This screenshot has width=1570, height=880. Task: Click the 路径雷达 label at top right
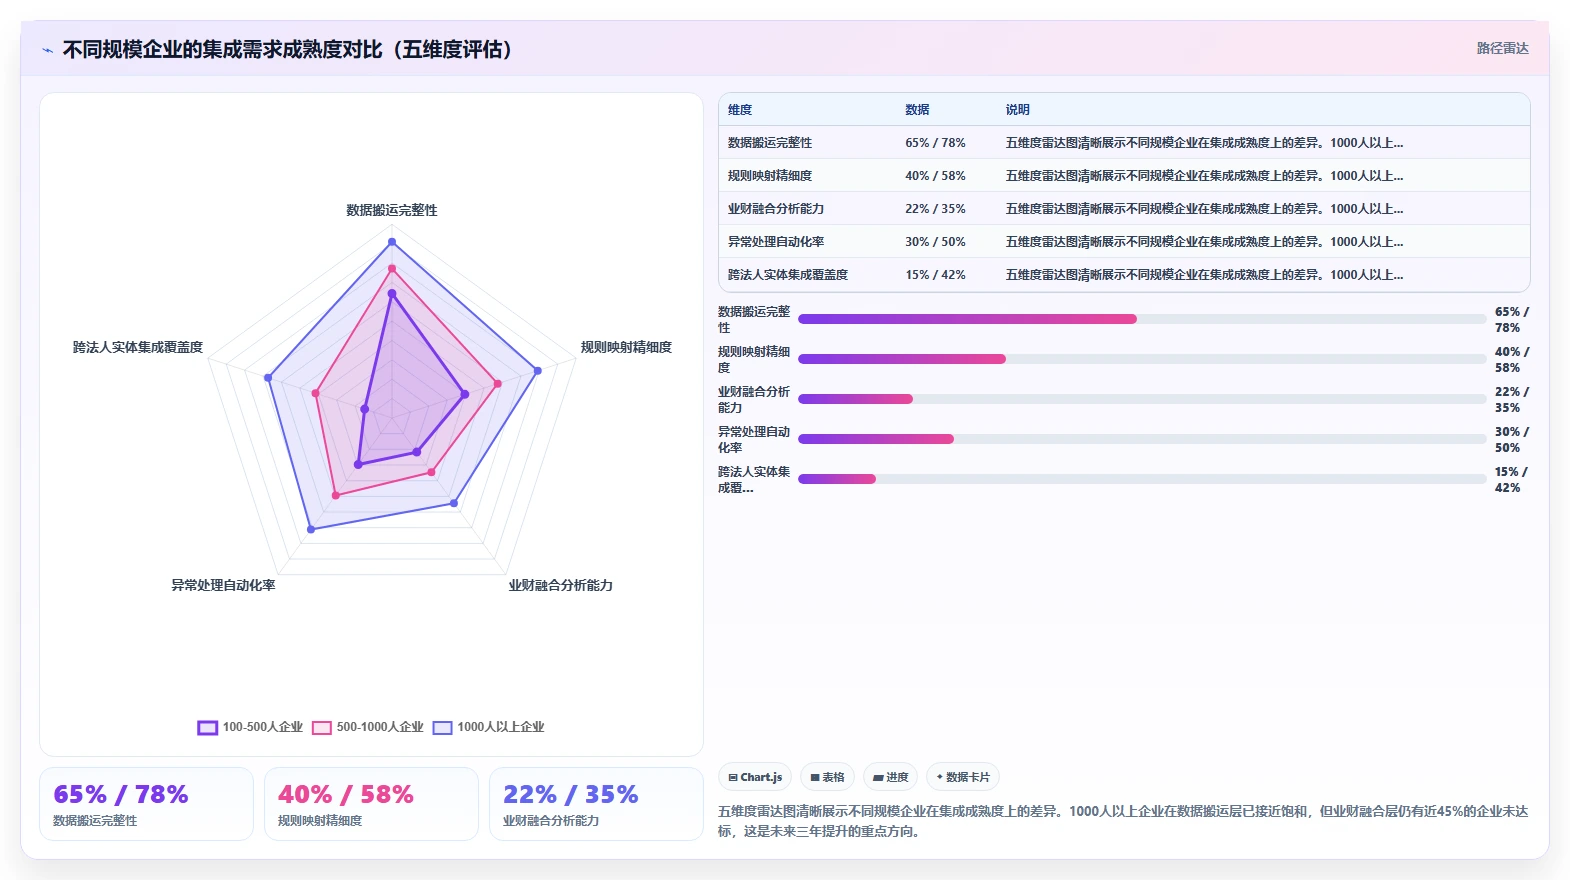point(1502,48)
